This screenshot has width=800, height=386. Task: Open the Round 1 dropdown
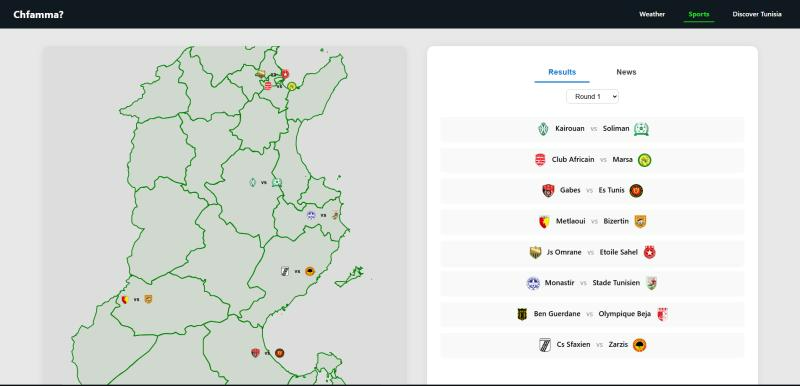pos(592,96)
